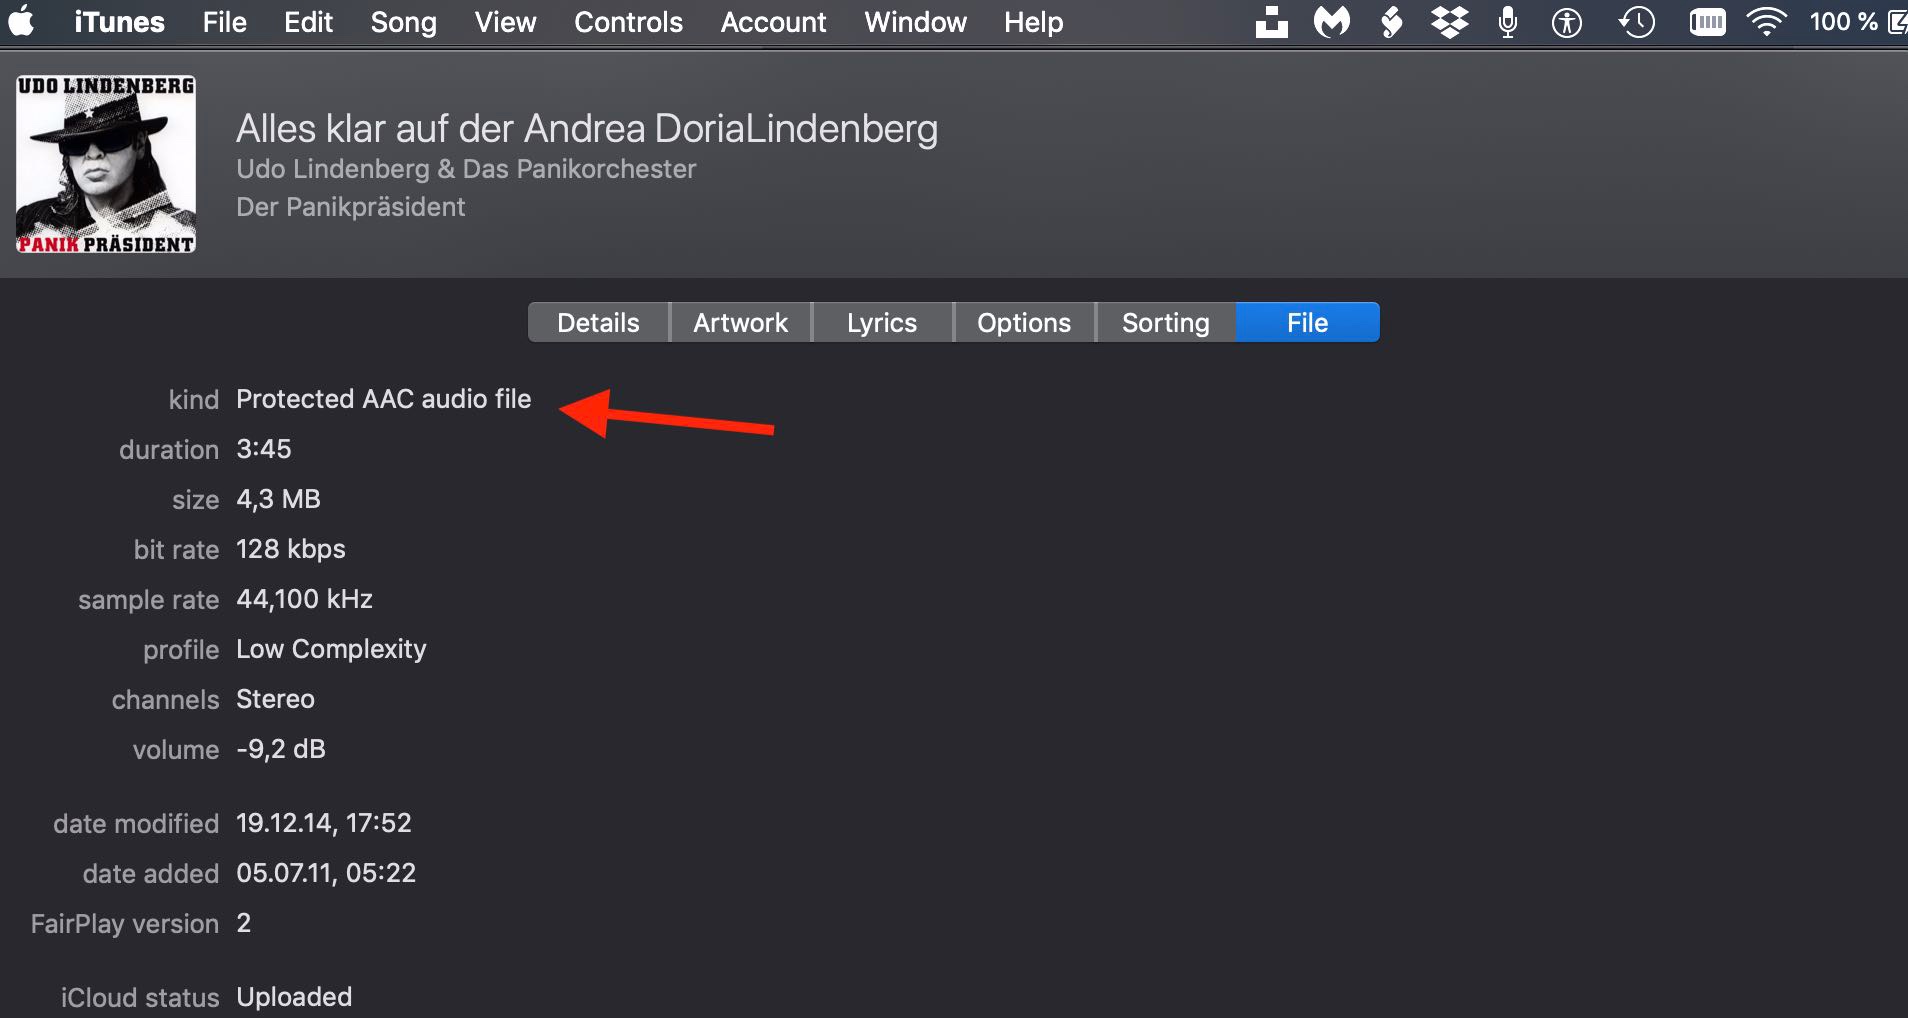Viewport: 1908px width, 1018px height.
Task: Open the Apple menu
Action: 21,21
